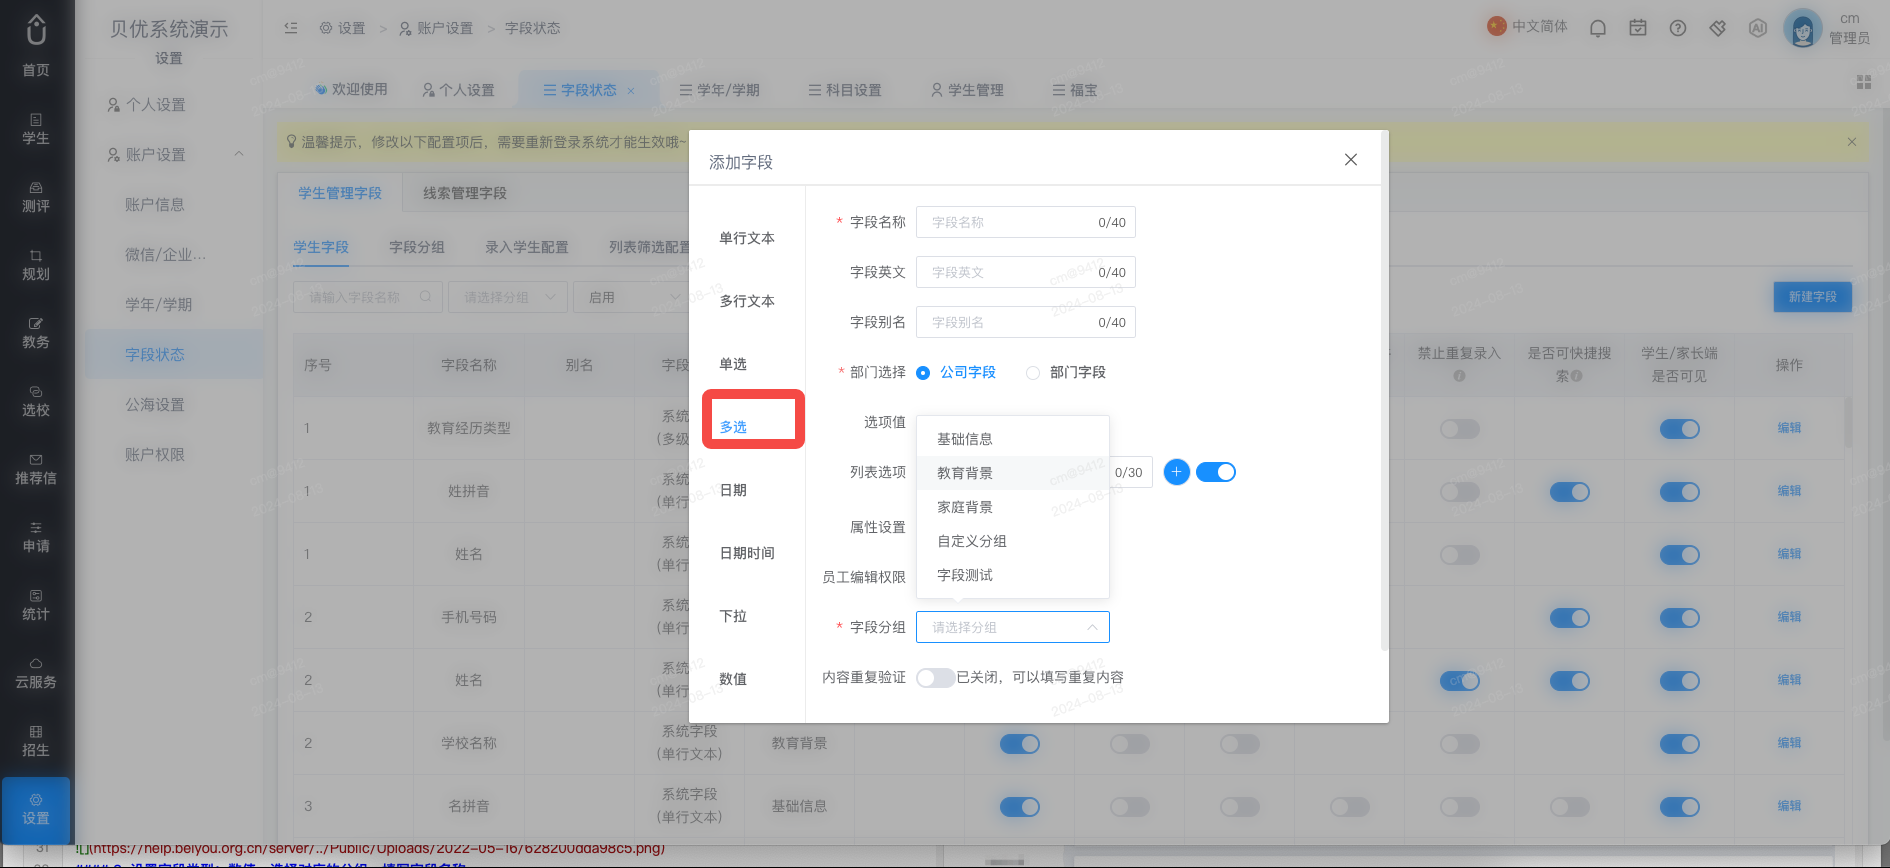1890x868 pixels.
Task: Toggle the 列表选项 blue switch
Action: click(x=1216, y=472)
